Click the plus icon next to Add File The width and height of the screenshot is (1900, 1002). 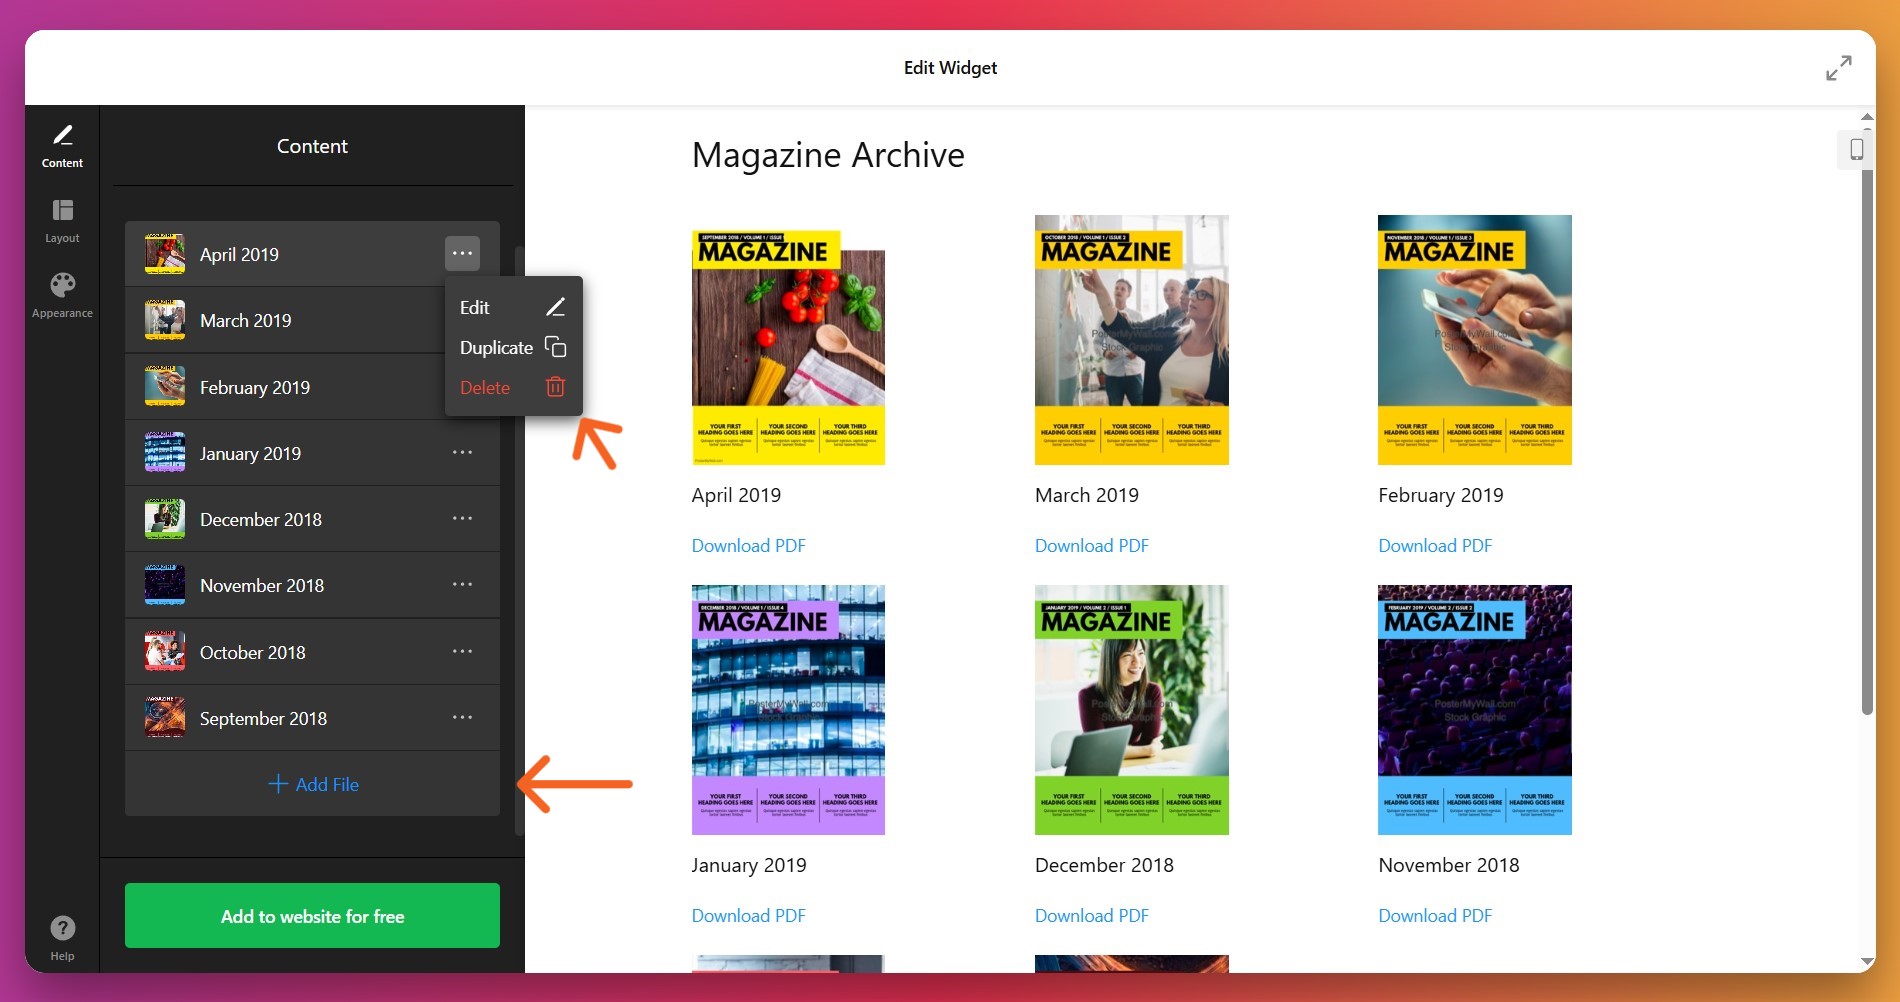(x=278, y=784)
